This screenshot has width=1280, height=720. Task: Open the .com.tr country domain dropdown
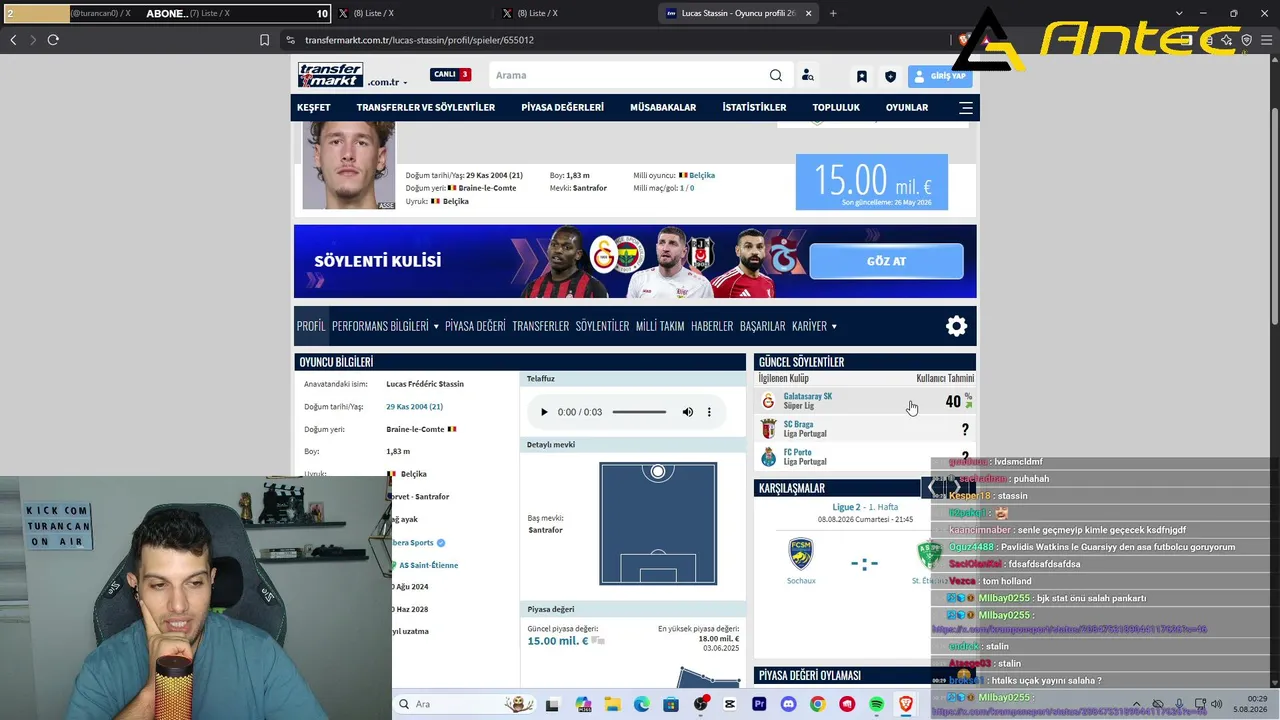point(387,82)
